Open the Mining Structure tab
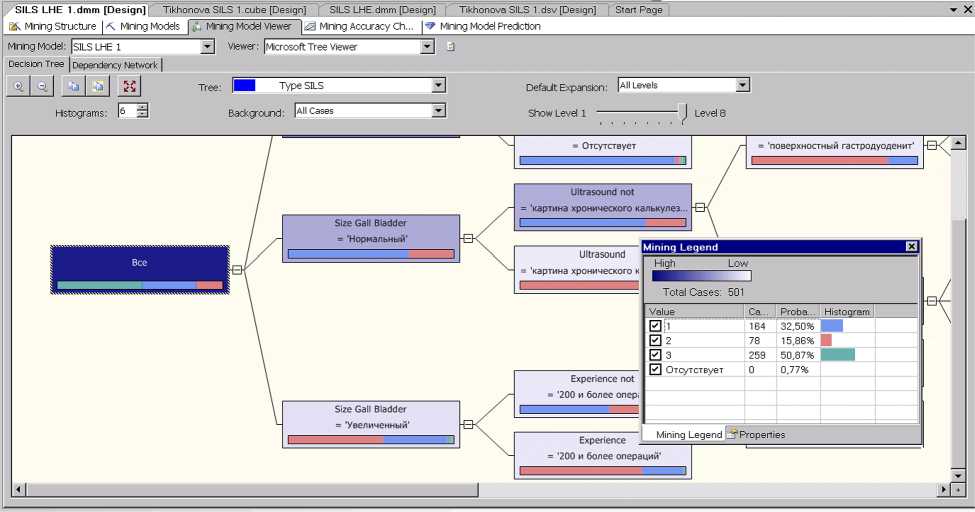 (53, 26)
